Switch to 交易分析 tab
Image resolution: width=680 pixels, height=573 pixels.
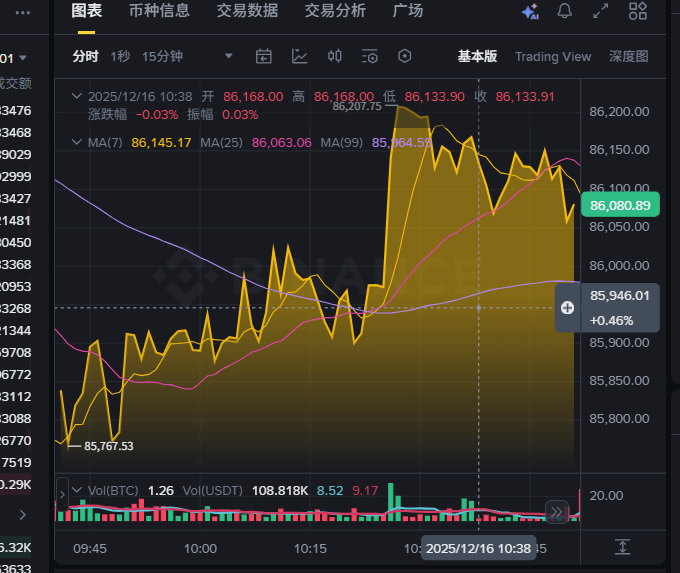point(335,11)
